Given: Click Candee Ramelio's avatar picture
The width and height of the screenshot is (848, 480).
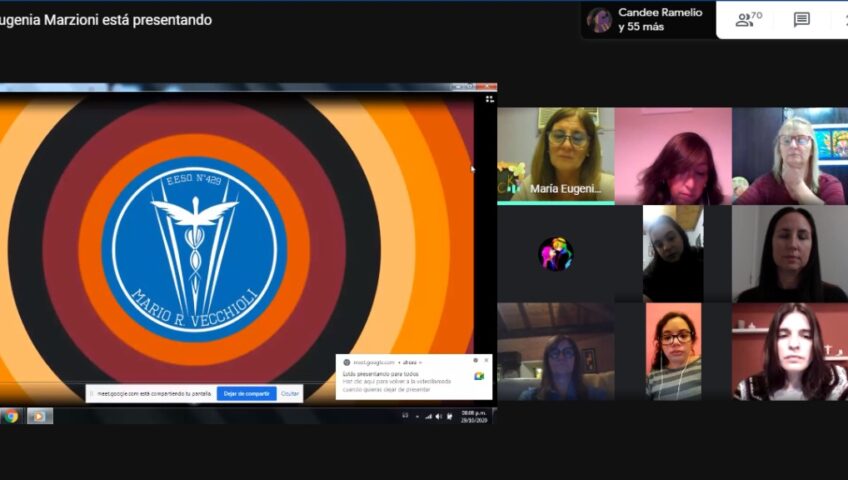Looking at the screenshot, I should (x=599, y=20).
